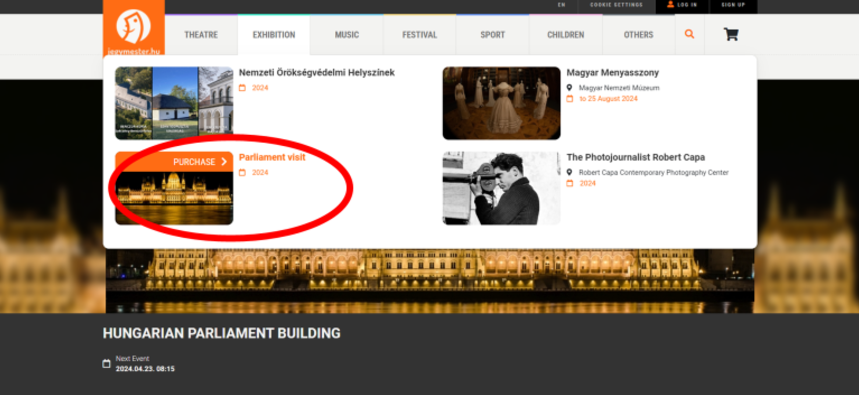This screenshot has height=395, width=859.
Task: Click calendar icon beside 'to 25 August 2024'
Action: 570,99
